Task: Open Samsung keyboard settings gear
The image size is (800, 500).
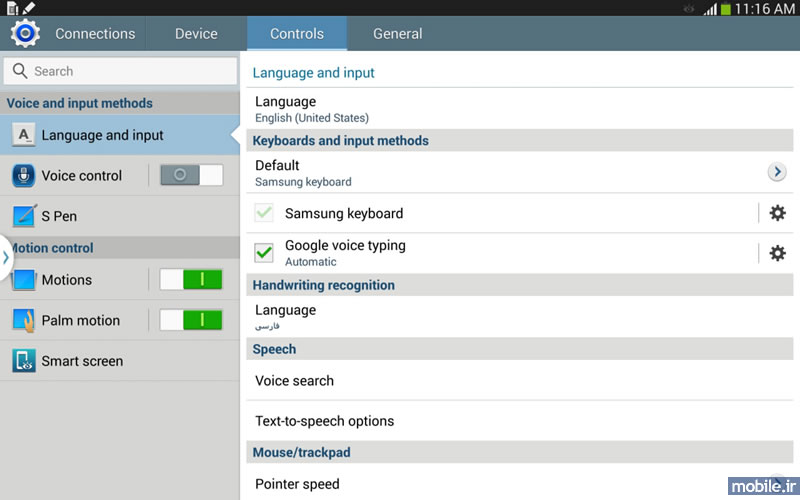Action: click(x=777, y=213)
